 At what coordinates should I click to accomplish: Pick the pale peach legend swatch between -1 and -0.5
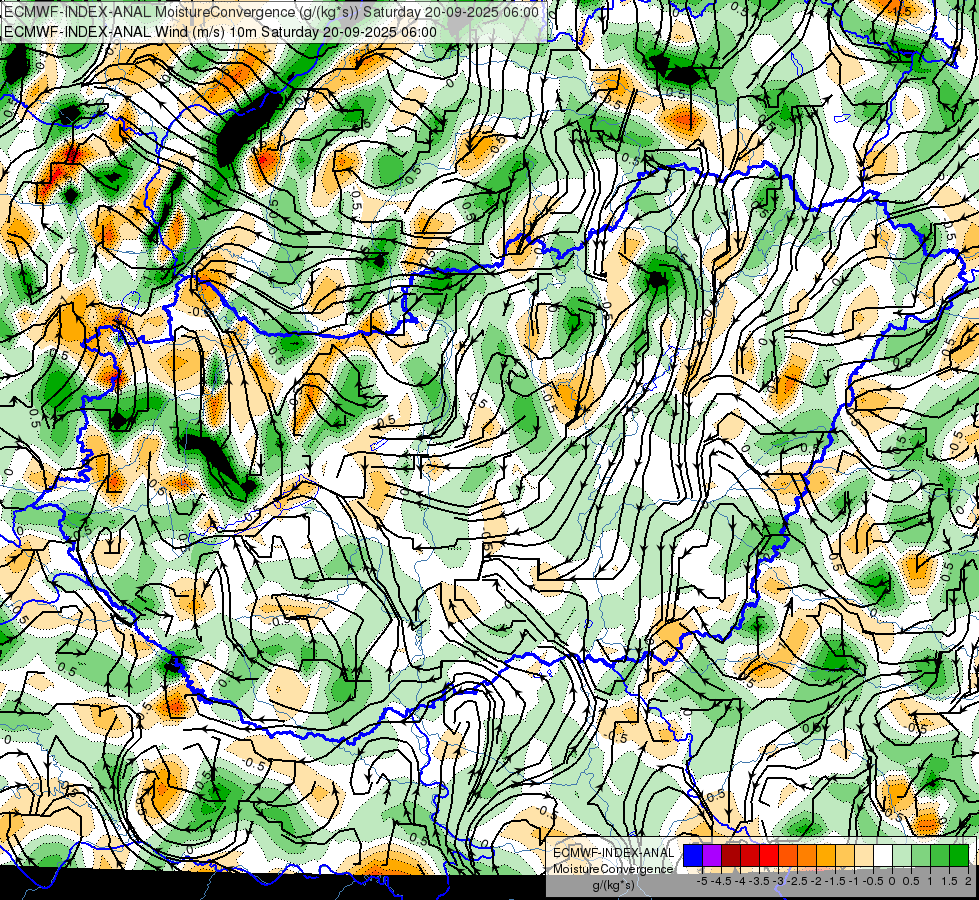(x=863, y=856)
